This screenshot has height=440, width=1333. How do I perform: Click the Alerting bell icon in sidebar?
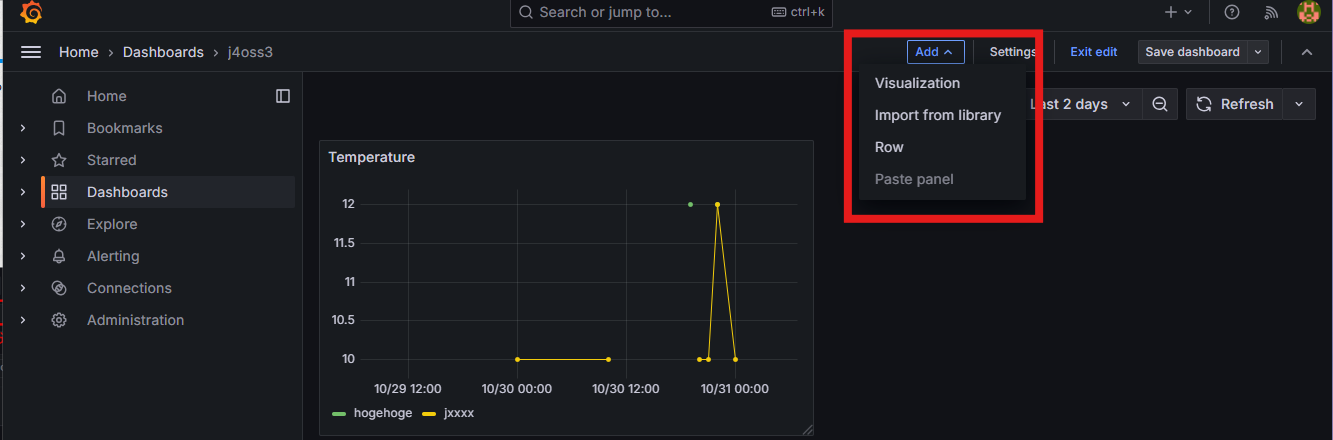(x=59, y=256)
